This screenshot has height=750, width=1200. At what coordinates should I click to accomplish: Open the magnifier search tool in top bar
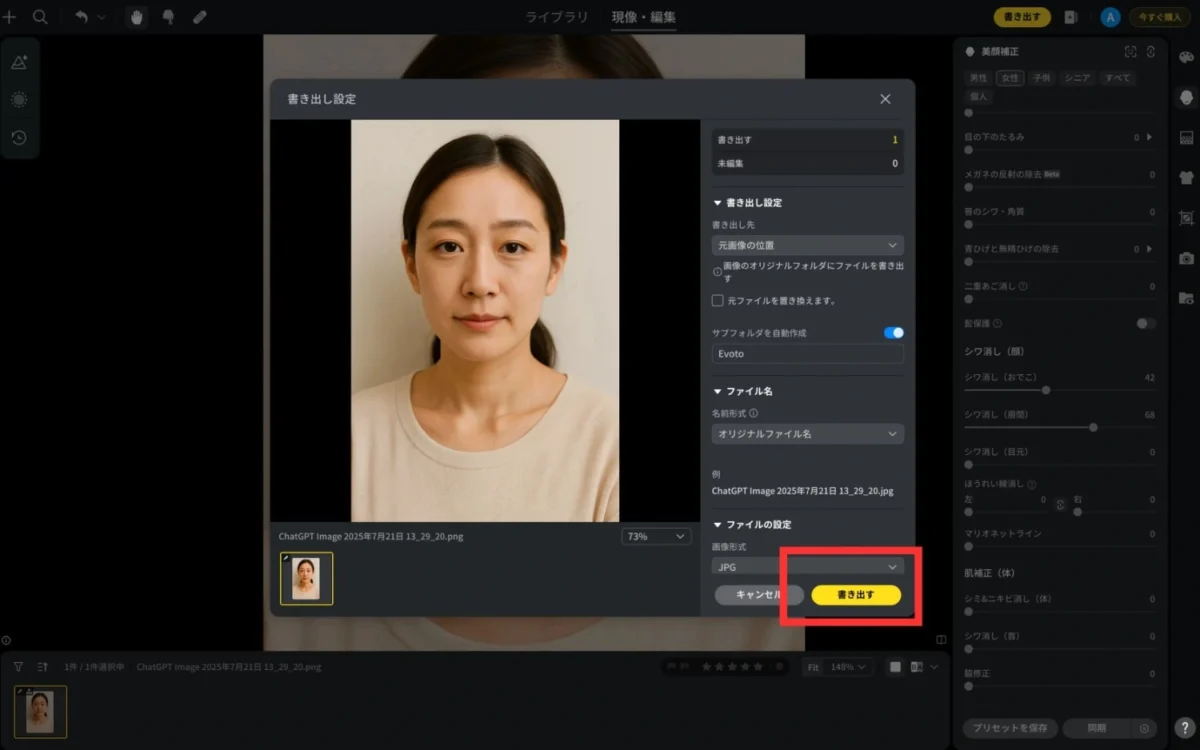pos(40,17)
